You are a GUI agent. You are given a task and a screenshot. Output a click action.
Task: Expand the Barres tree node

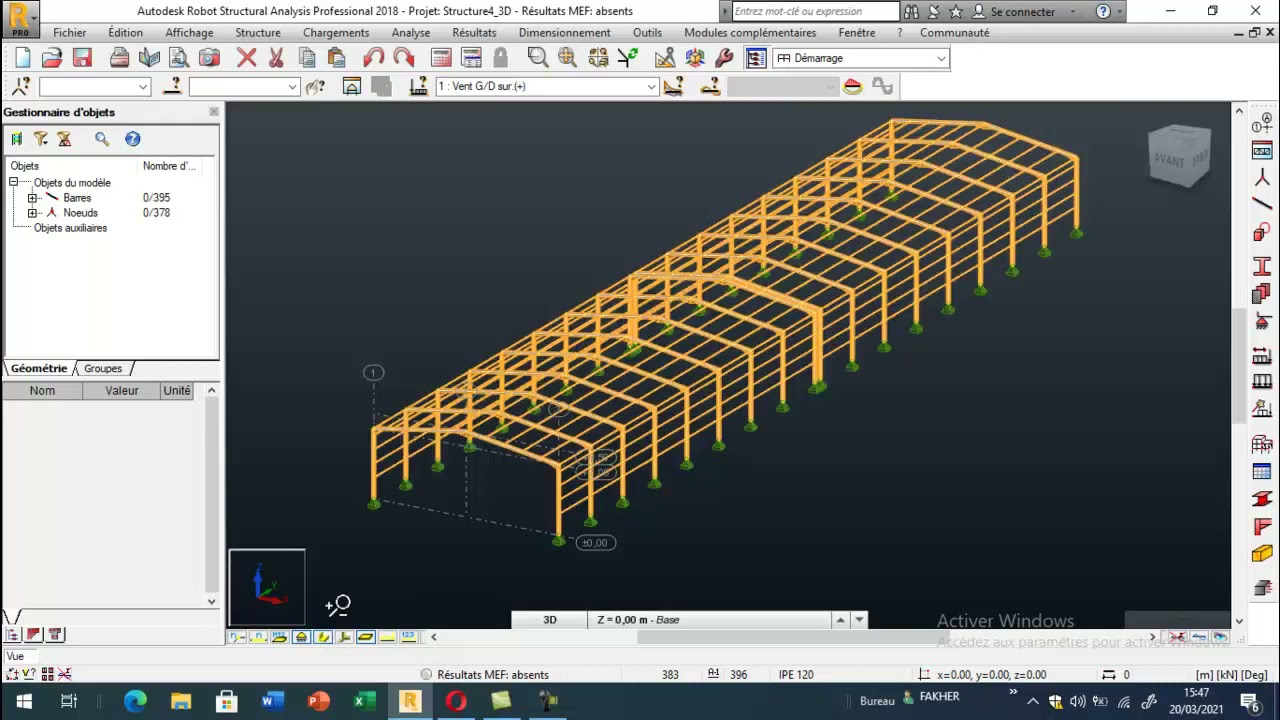[x=32, y=198]
